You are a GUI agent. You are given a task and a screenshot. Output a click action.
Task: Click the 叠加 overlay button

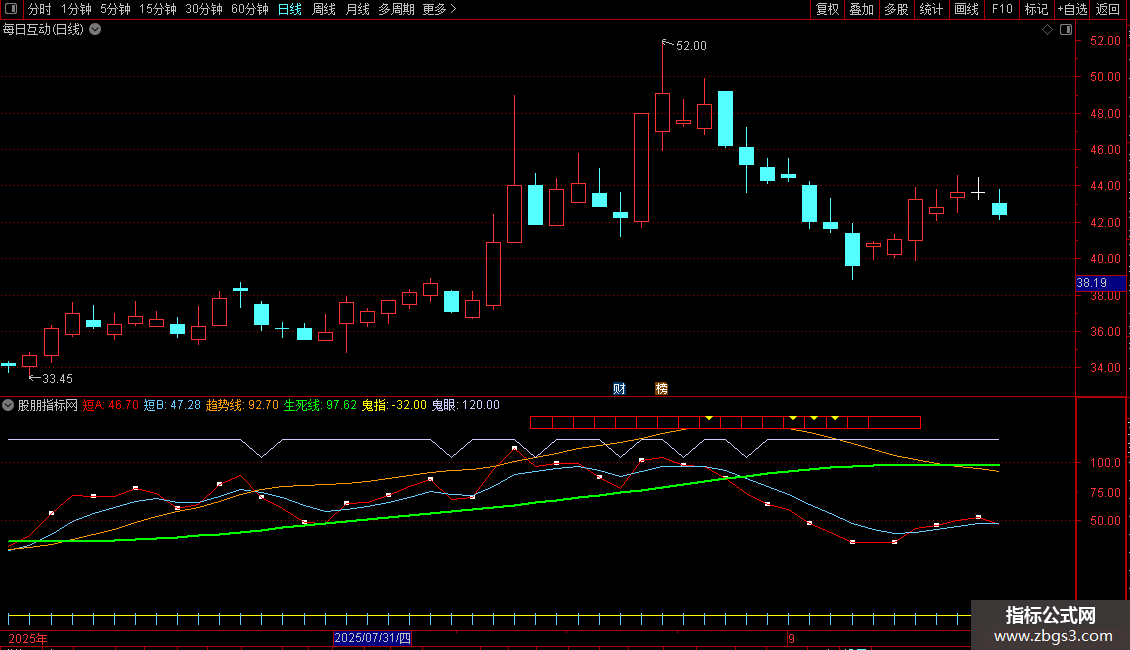(862, 9)
